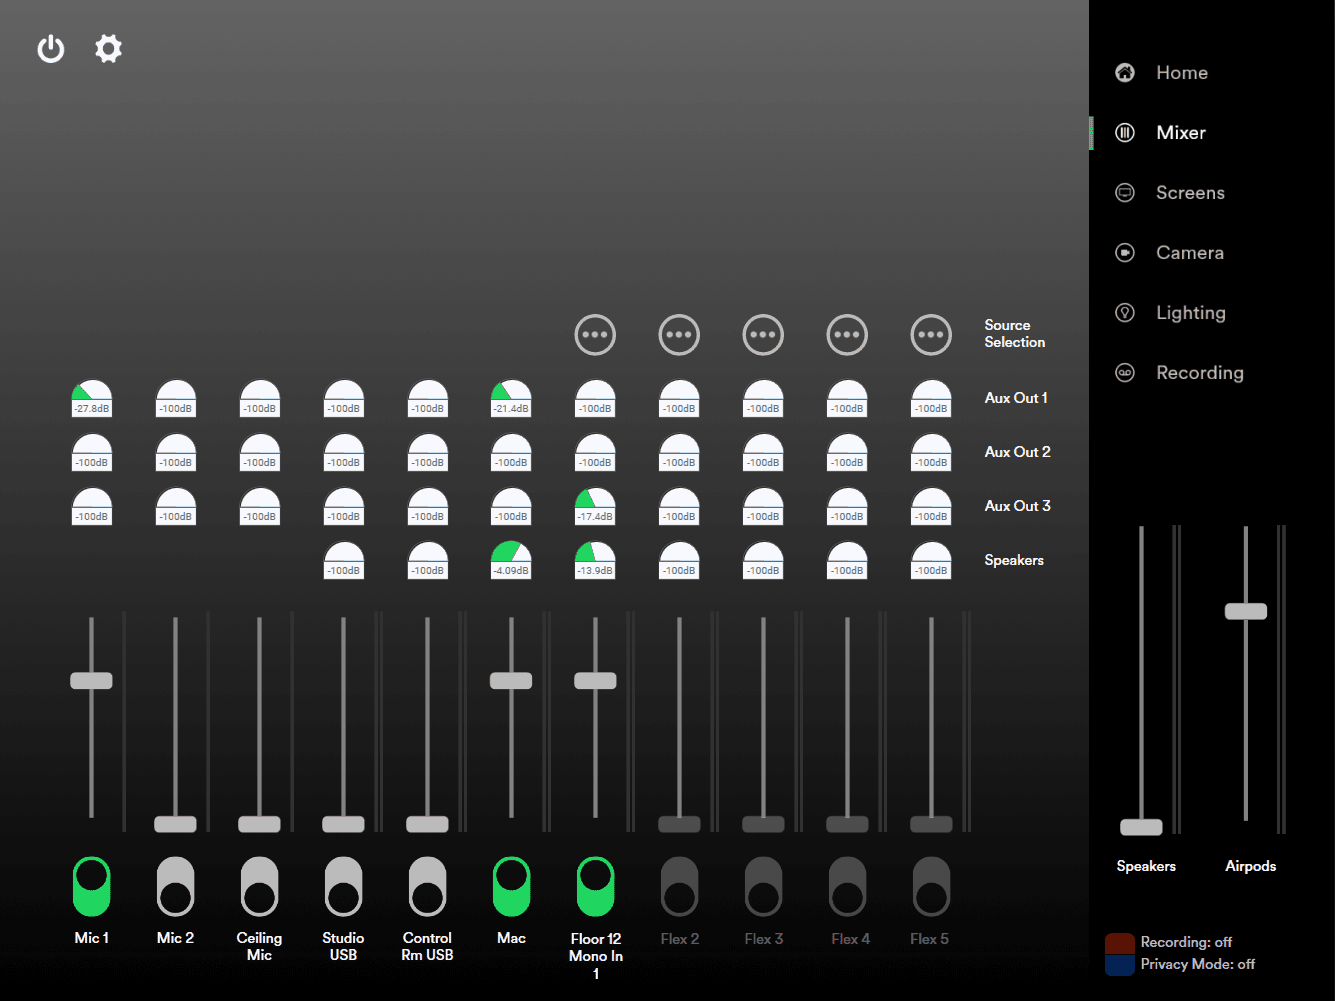The width and height of the screenshot is (1335, 1001).
Task: Toggle the Studio USB switch
Action: pyautogui.click(x=343, y=886)
